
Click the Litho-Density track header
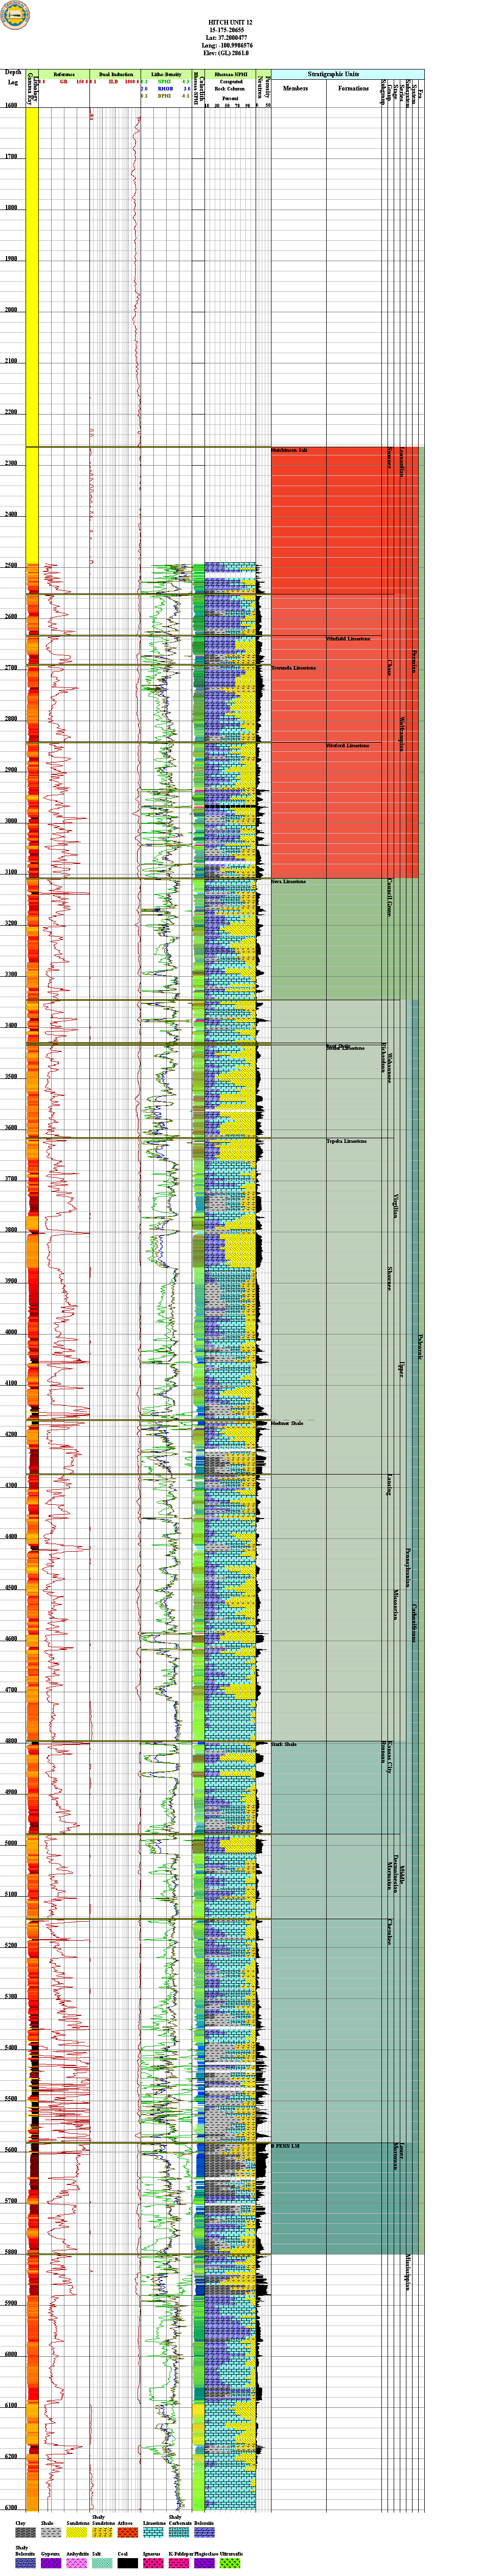pyautogui.click(x=166, y=75)
